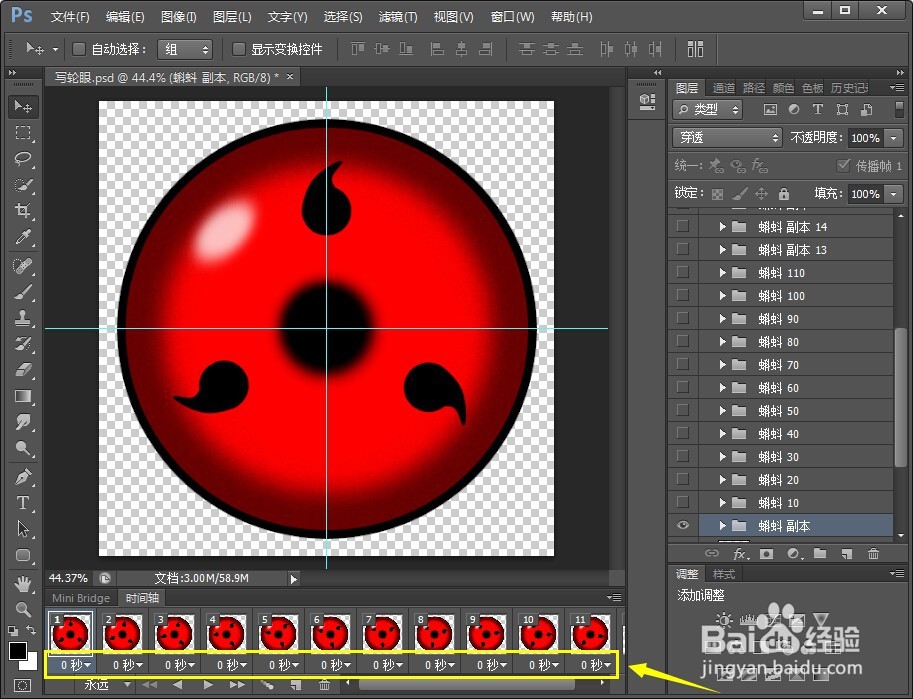Select the Rounded Rectangle shape tool
The width and height of the screenshot is (913, 699).
[x=23, y=555]
